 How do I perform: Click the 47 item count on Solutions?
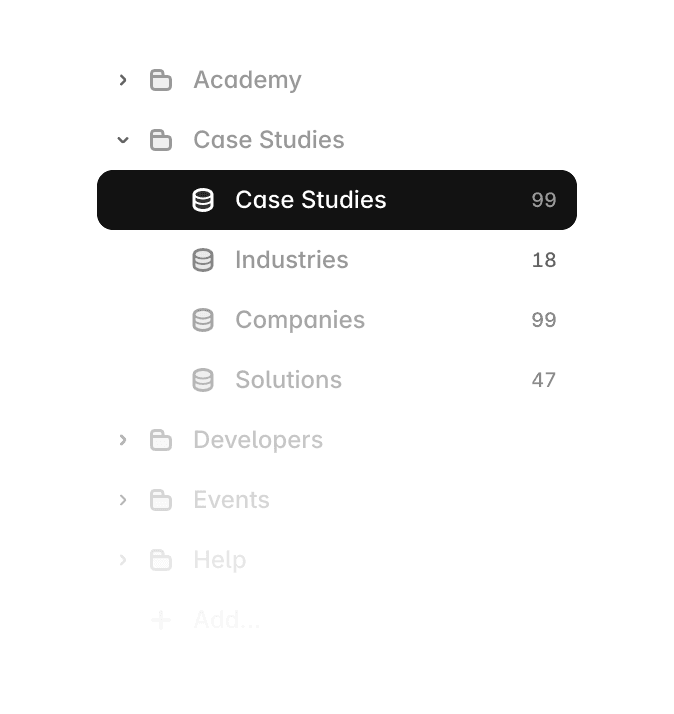(x=544, y=380)
